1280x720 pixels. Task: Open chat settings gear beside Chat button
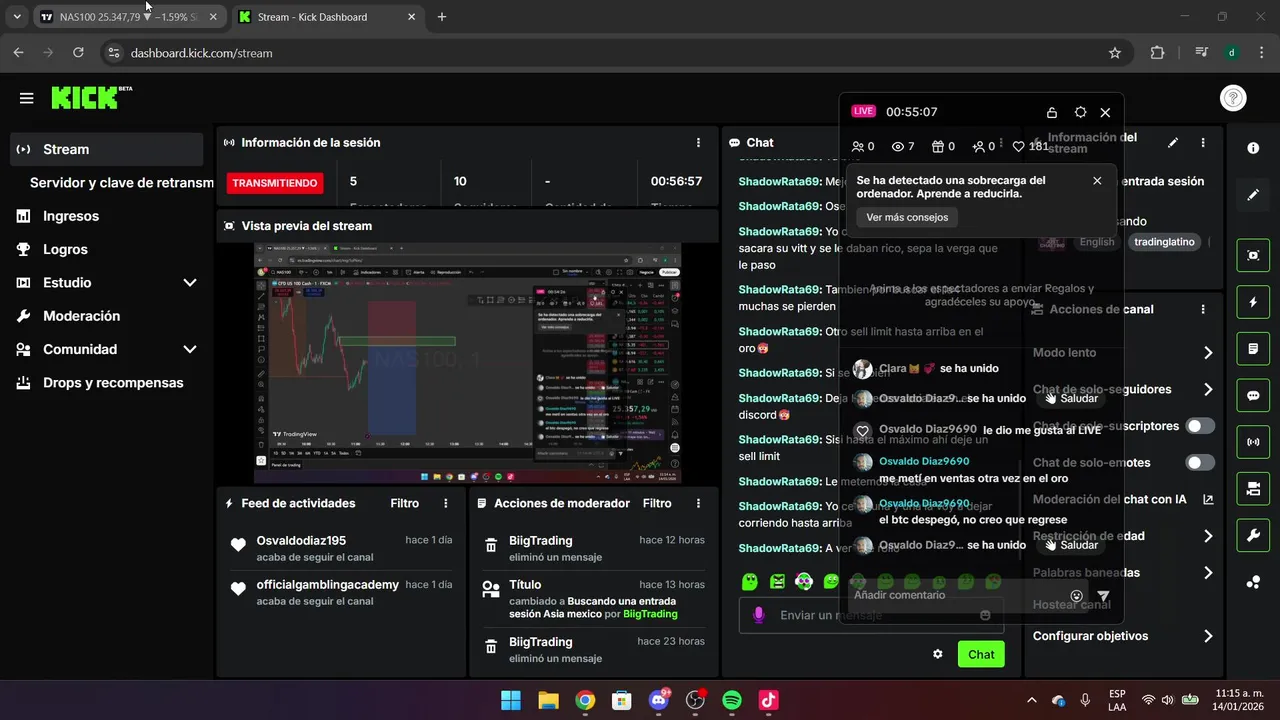(x=938, y=654)
